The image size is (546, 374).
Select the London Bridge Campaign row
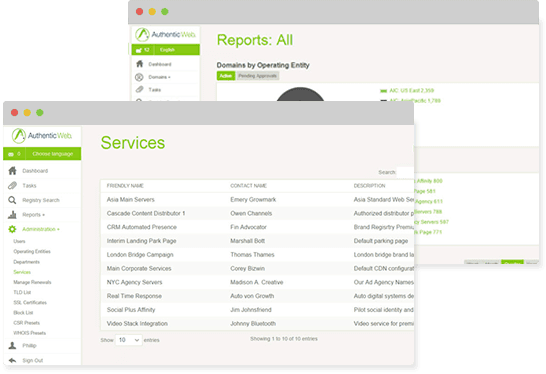pyautogui.click(x=257, y=255)
